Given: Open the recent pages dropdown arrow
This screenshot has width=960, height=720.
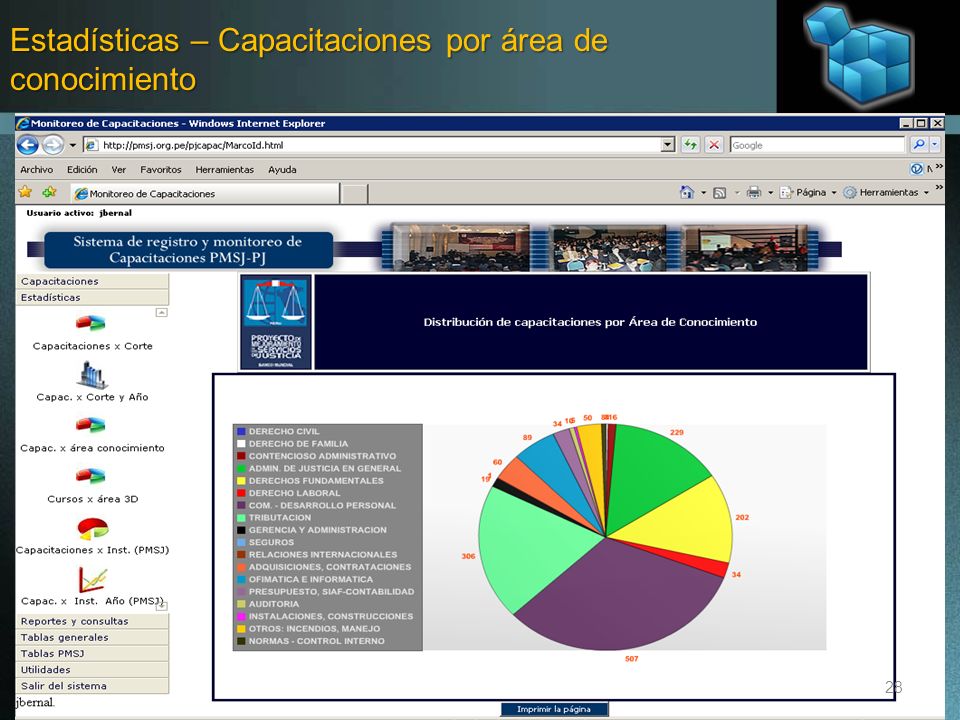Looking at the screenshot, I should (x=72, y=145).
